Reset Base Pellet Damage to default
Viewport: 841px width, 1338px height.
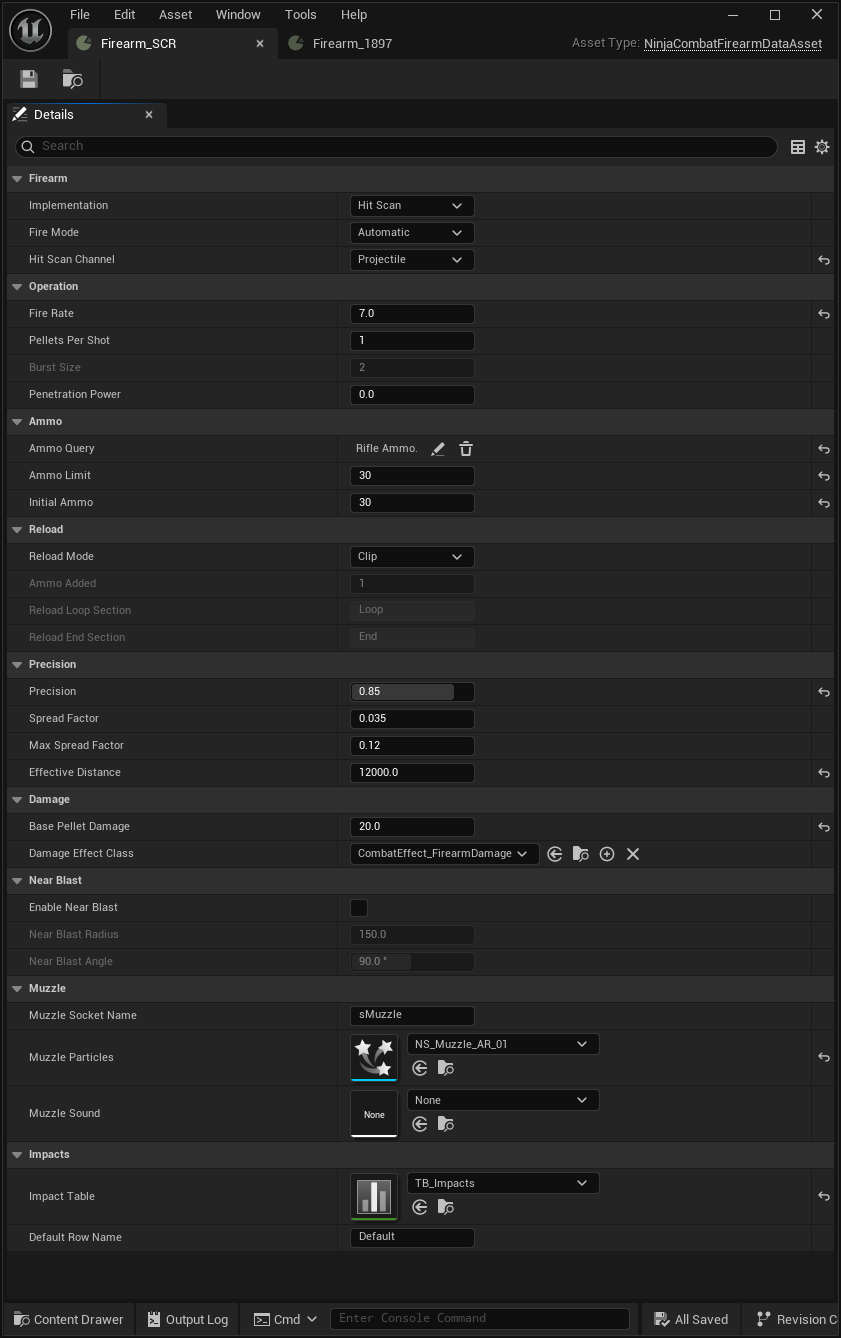click(x=824, y=827)
